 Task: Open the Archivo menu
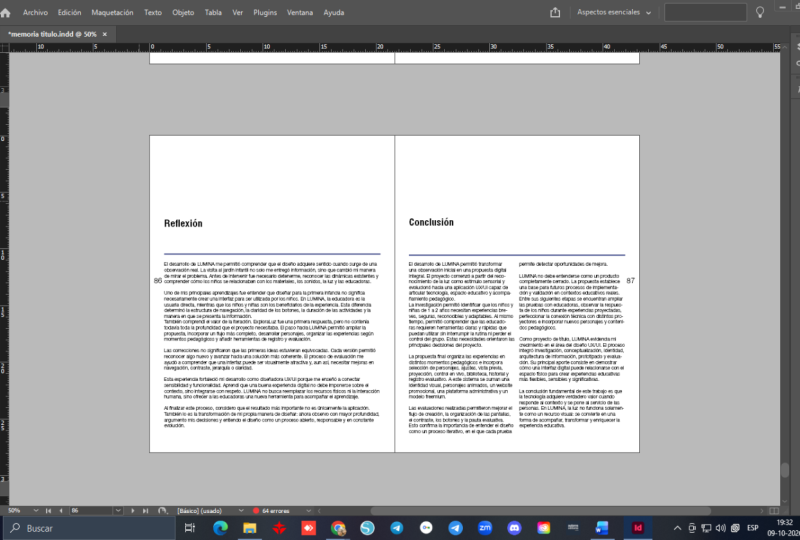(35, 12)
